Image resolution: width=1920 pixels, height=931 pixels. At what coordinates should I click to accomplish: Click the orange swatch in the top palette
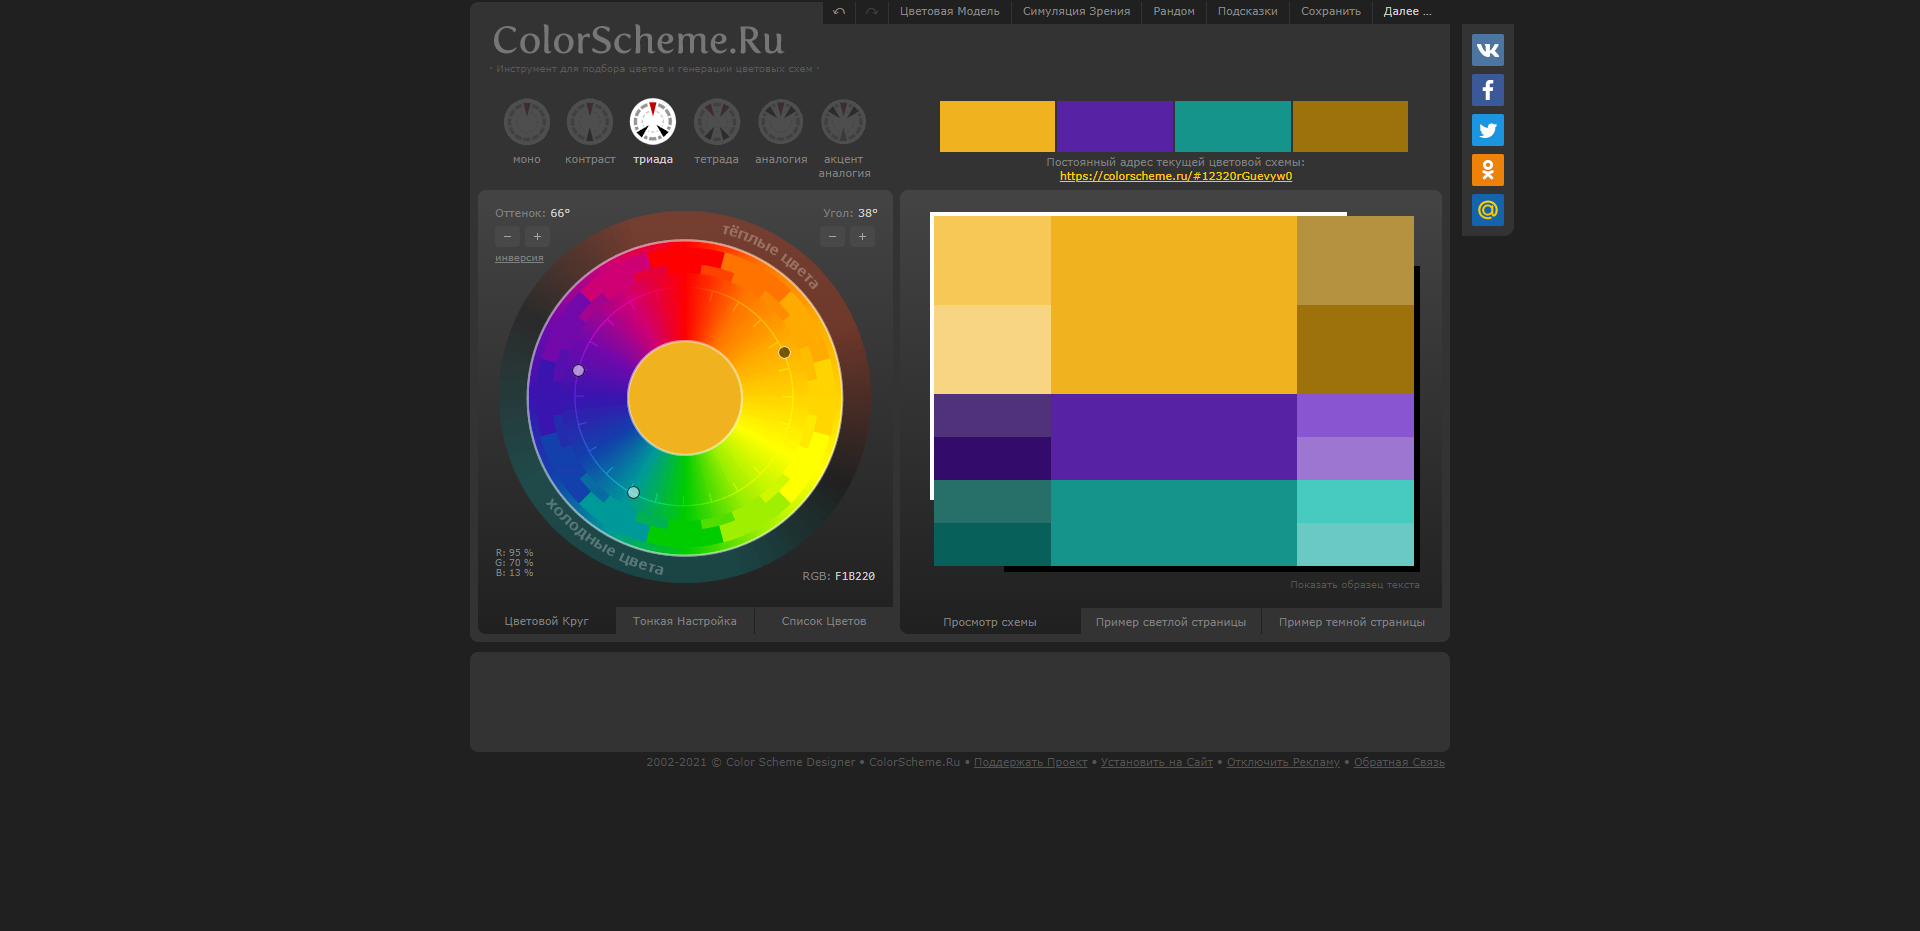click(x=997, y=126)
